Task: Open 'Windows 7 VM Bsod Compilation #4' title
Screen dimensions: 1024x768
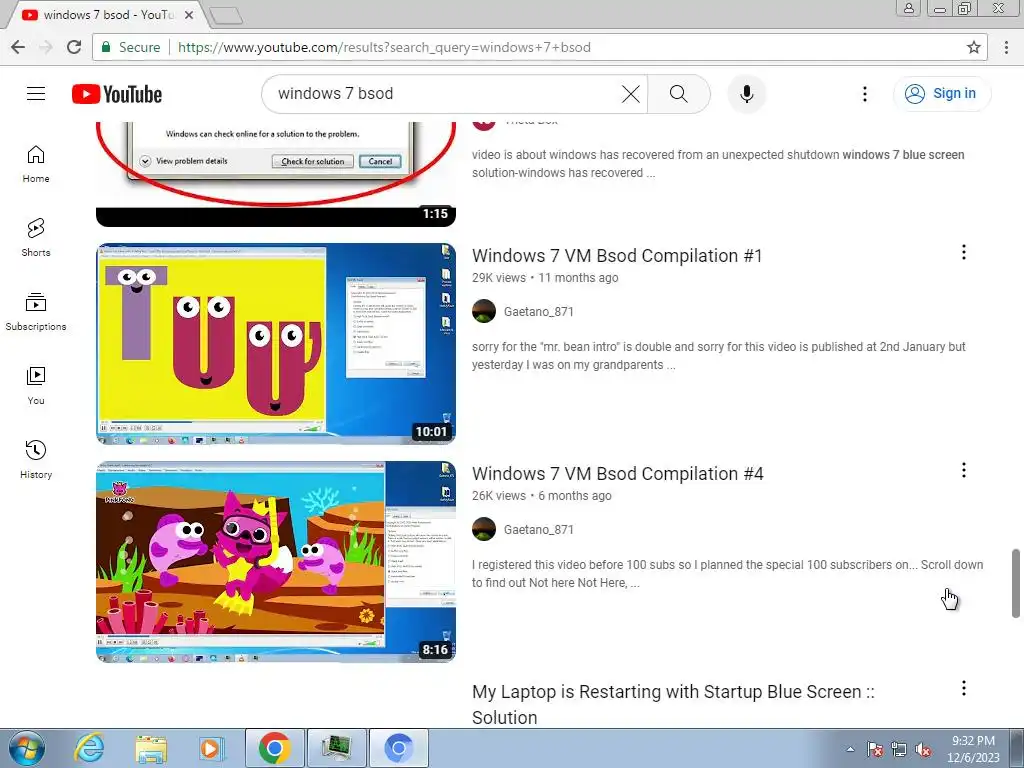Action: pyautogui.click(x=618, y=473)
